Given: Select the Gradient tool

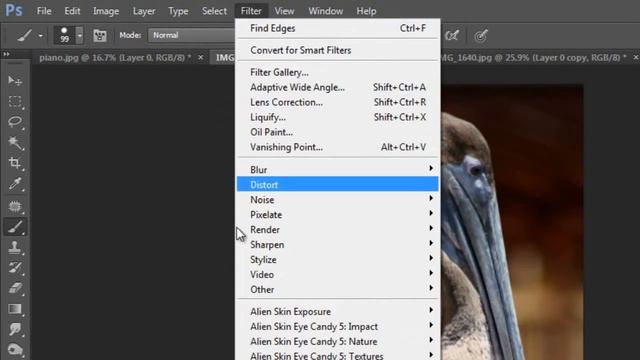Looking at the screenshot, I should pyautogui.click(x=15, y=309).
